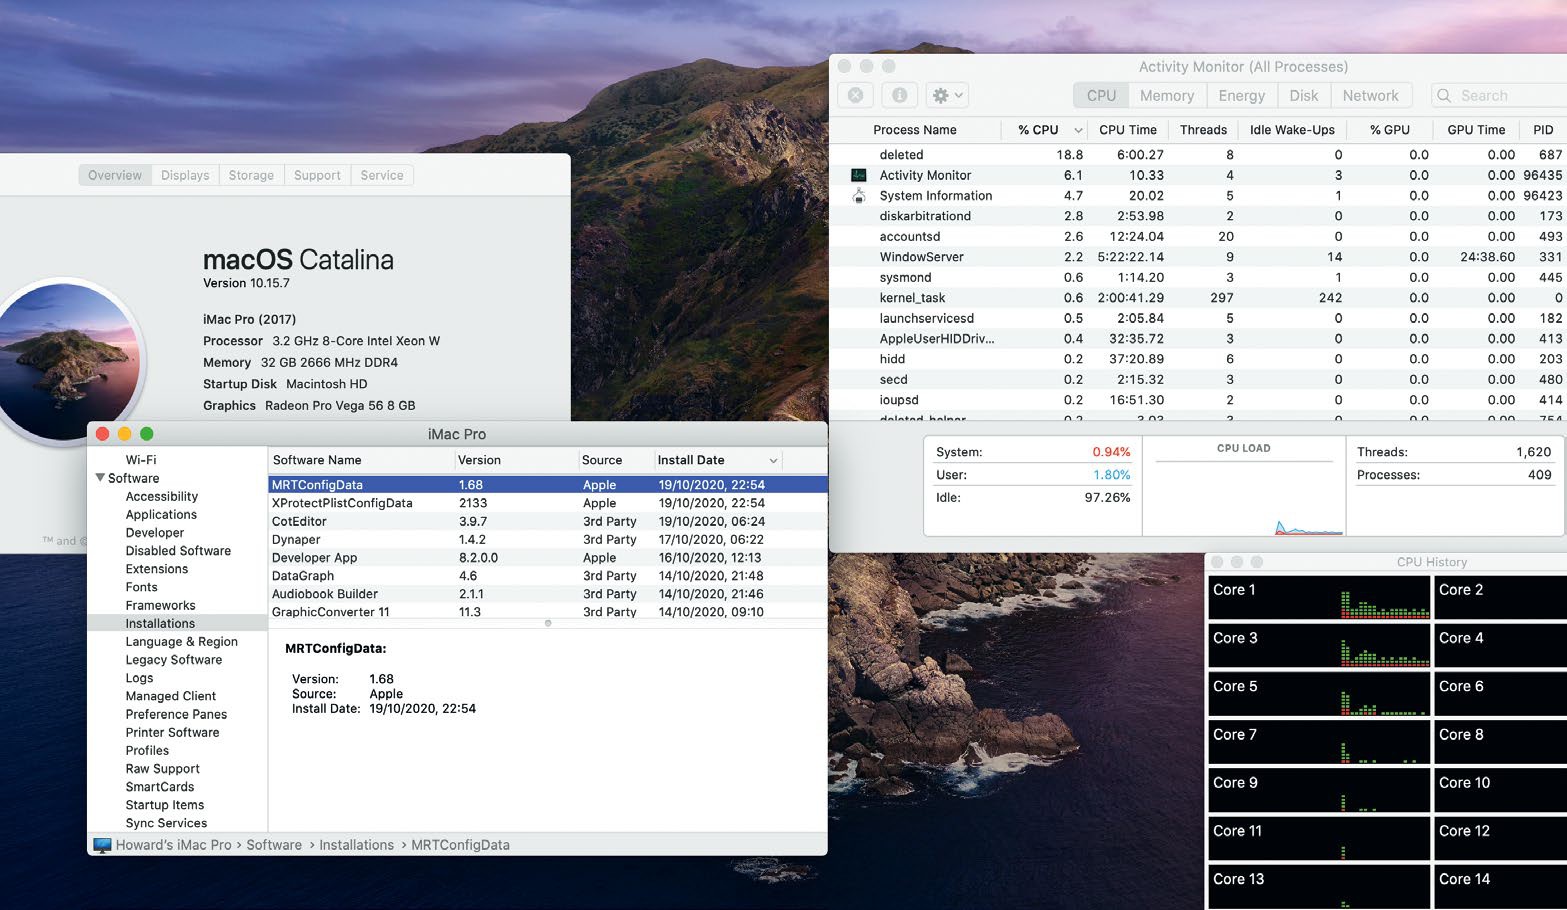The height and width of the screenshot is (910, 1567).
Task: Select Installations in the sidebar
Action: [178, 623]
